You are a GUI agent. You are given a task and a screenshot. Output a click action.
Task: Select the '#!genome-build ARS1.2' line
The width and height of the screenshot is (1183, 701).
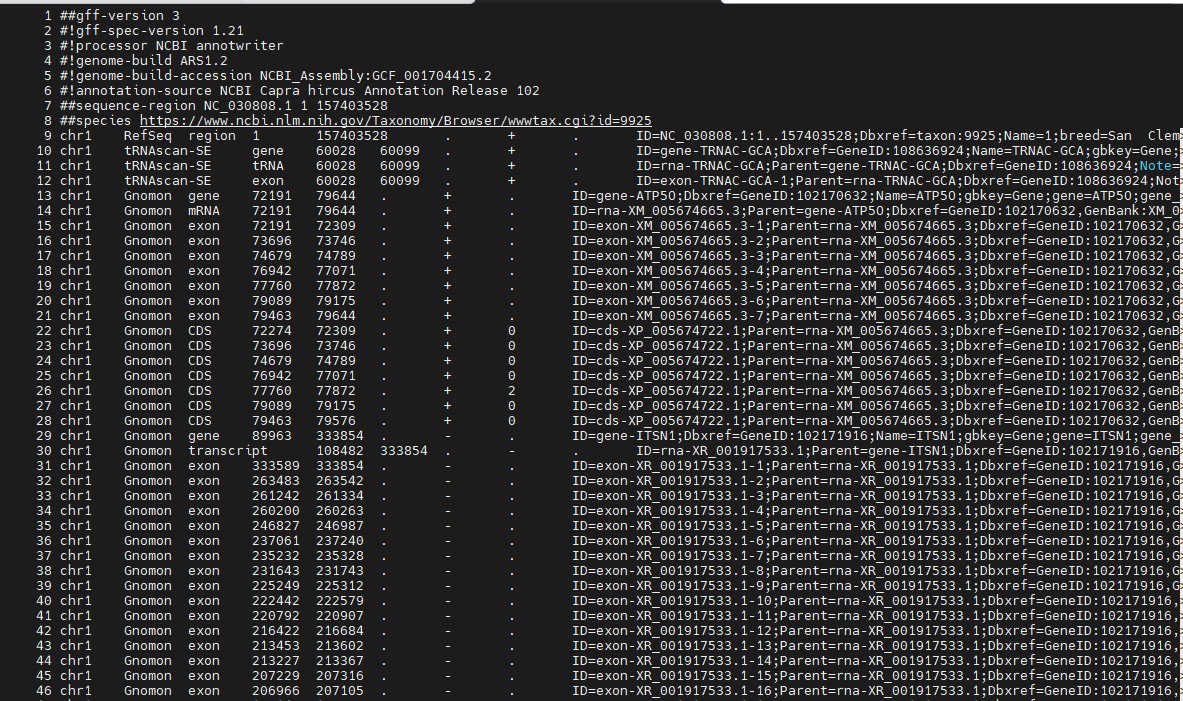coord(143,61)
